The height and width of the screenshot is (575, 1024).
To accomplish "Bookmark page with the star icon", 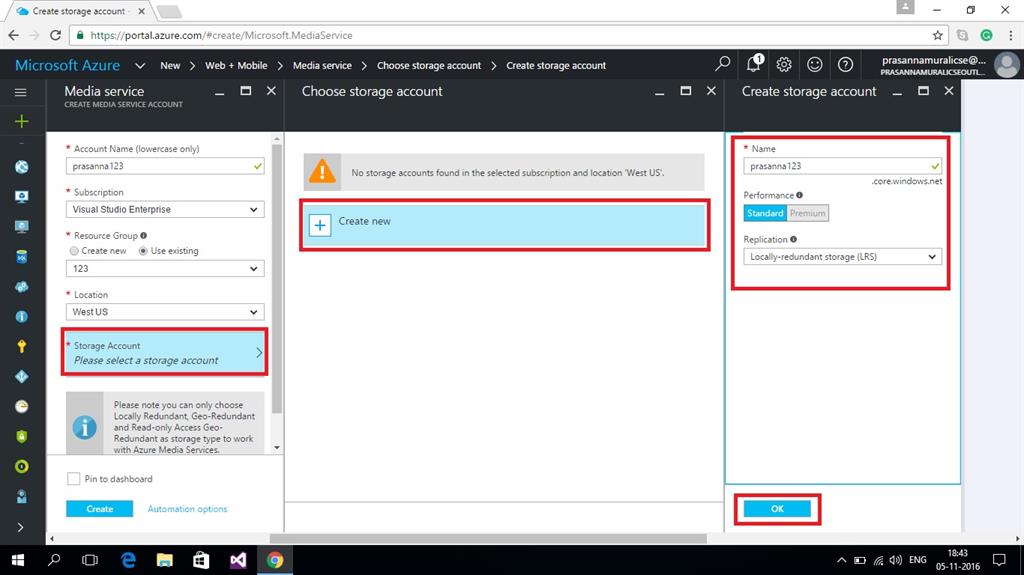I will coord(938,35).
